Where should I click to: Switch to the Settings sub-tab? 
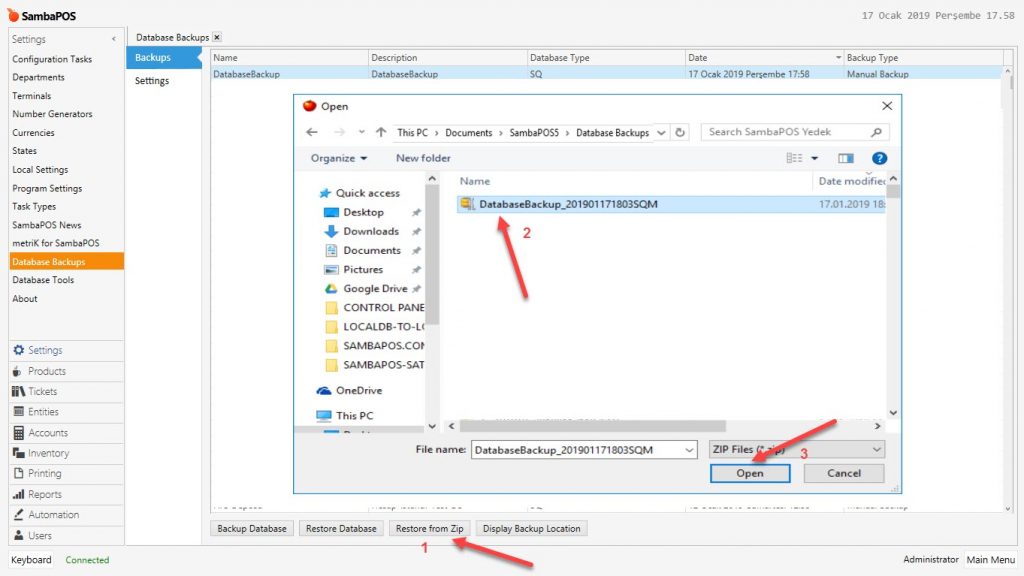[x=152, y=80]
